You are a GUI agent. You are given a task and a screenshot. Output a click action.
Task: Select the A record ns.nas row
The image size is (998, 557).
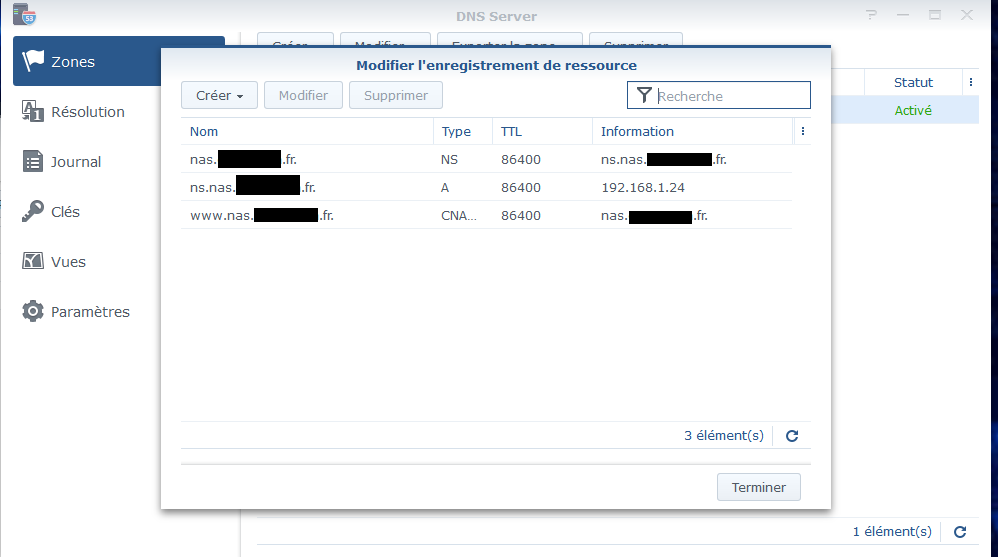(x=486, y=187)
